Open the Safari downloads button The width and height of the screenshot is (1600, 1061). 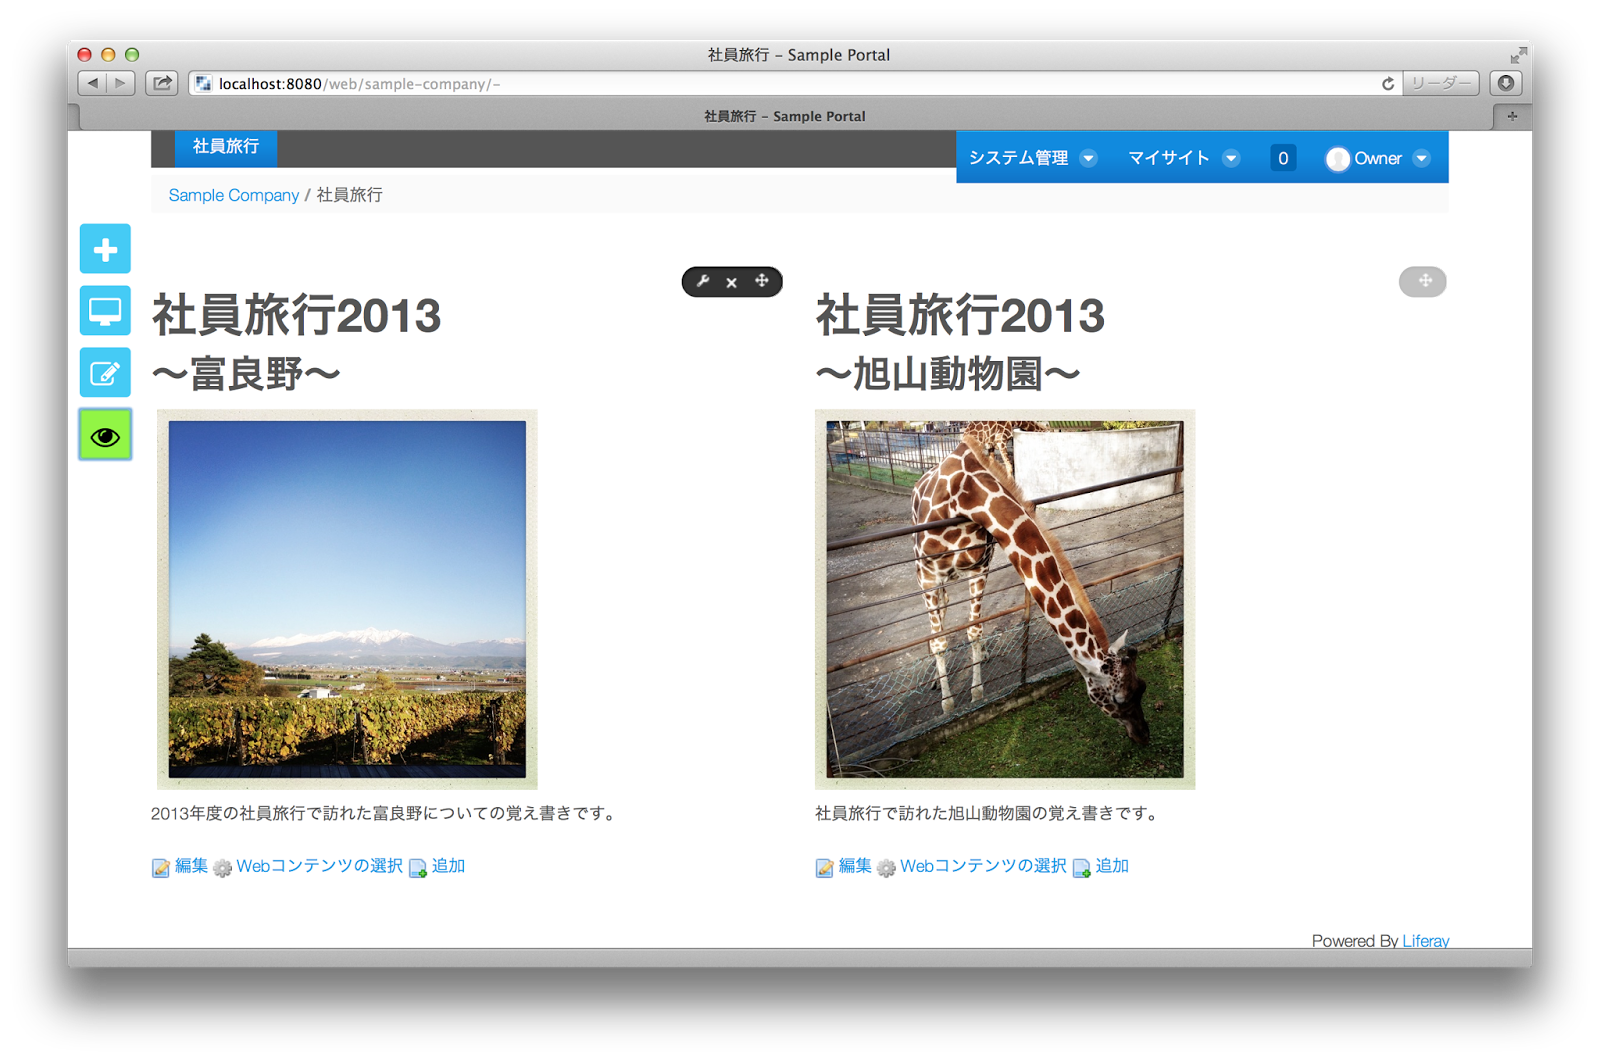tap(1506, 84)
